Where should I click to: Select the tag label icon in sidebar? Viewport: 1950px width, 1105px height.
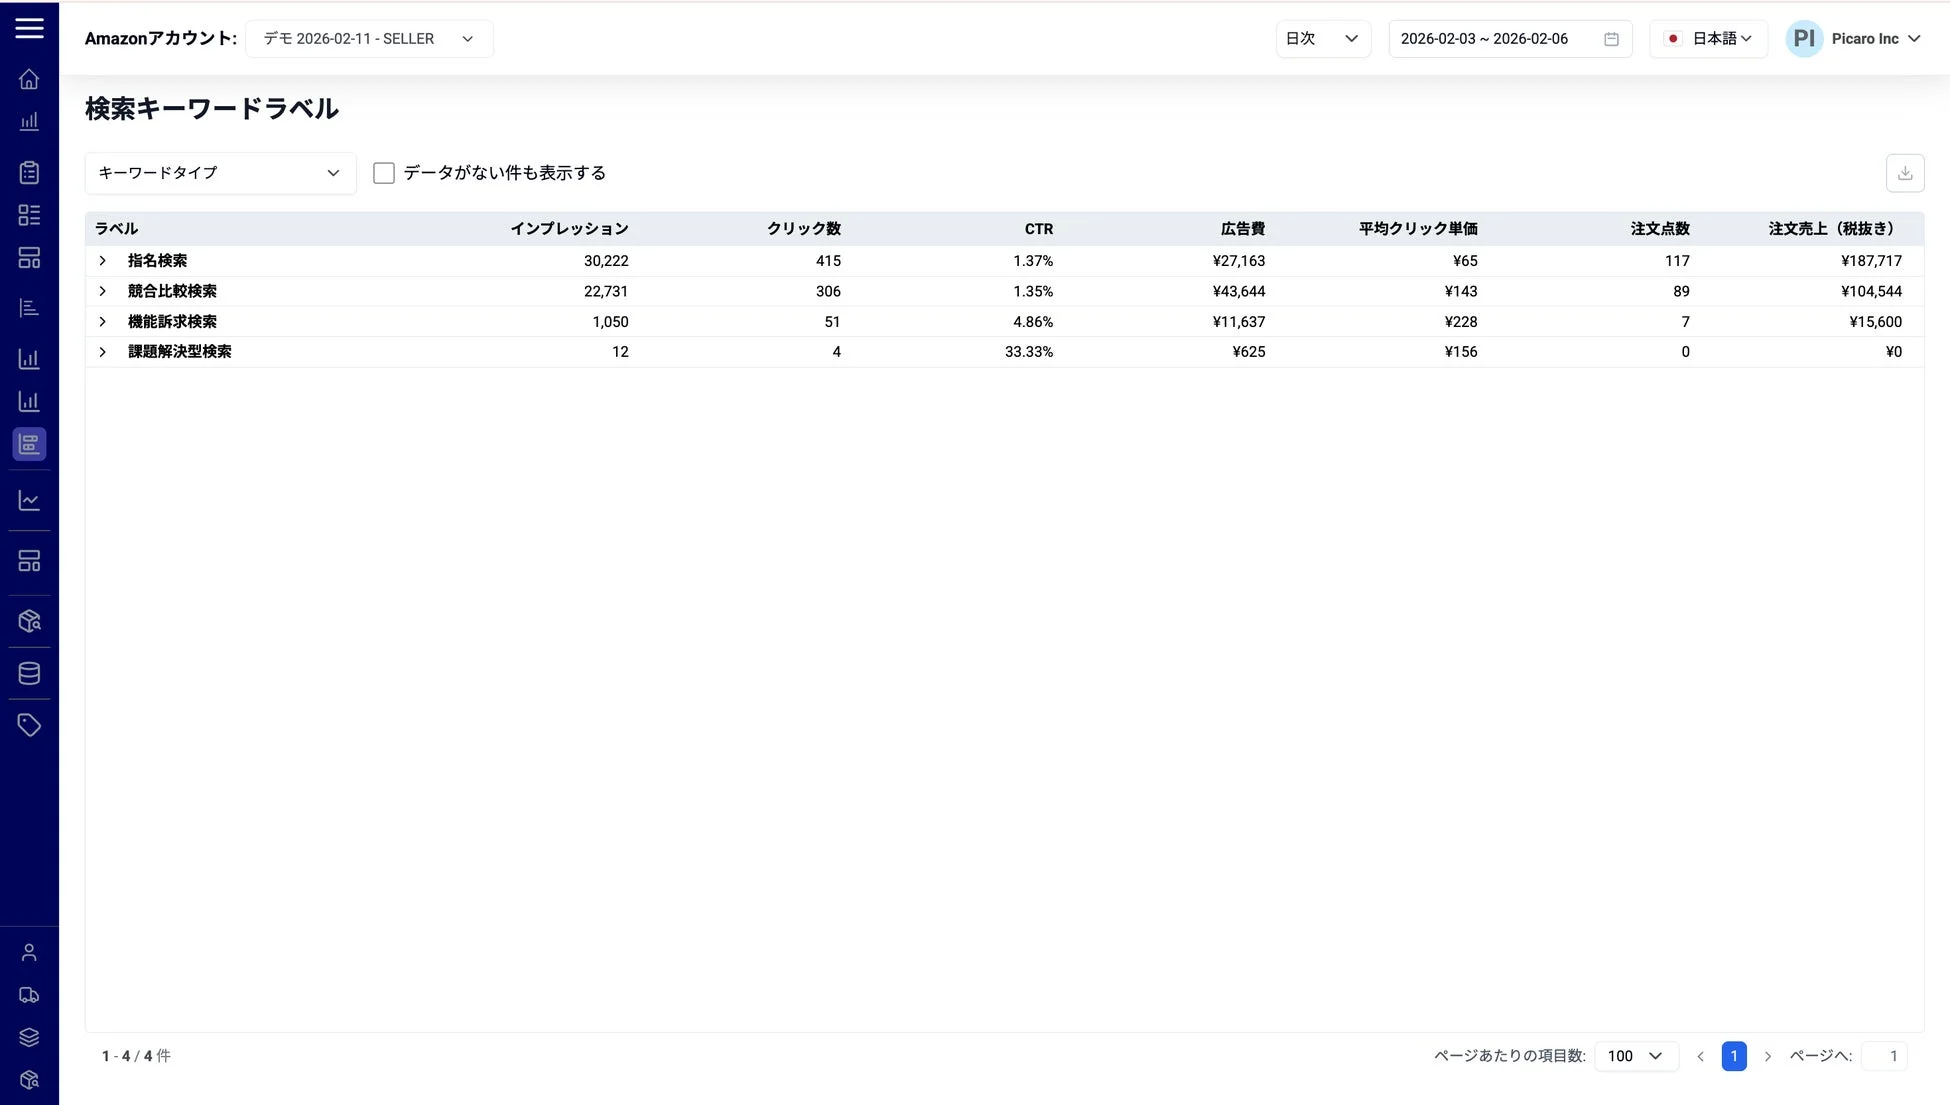29,724
